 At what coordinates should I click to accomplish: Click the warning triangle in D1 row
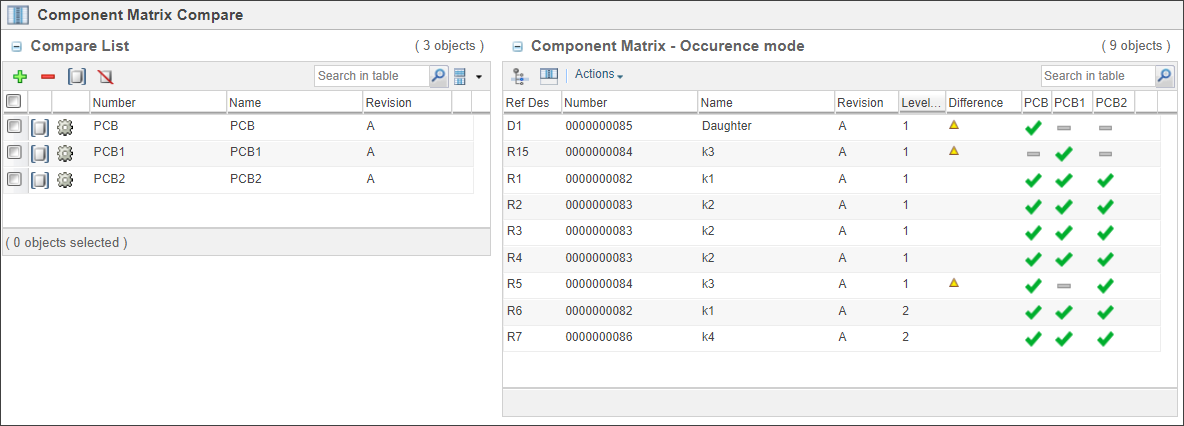tap(954, 125)
